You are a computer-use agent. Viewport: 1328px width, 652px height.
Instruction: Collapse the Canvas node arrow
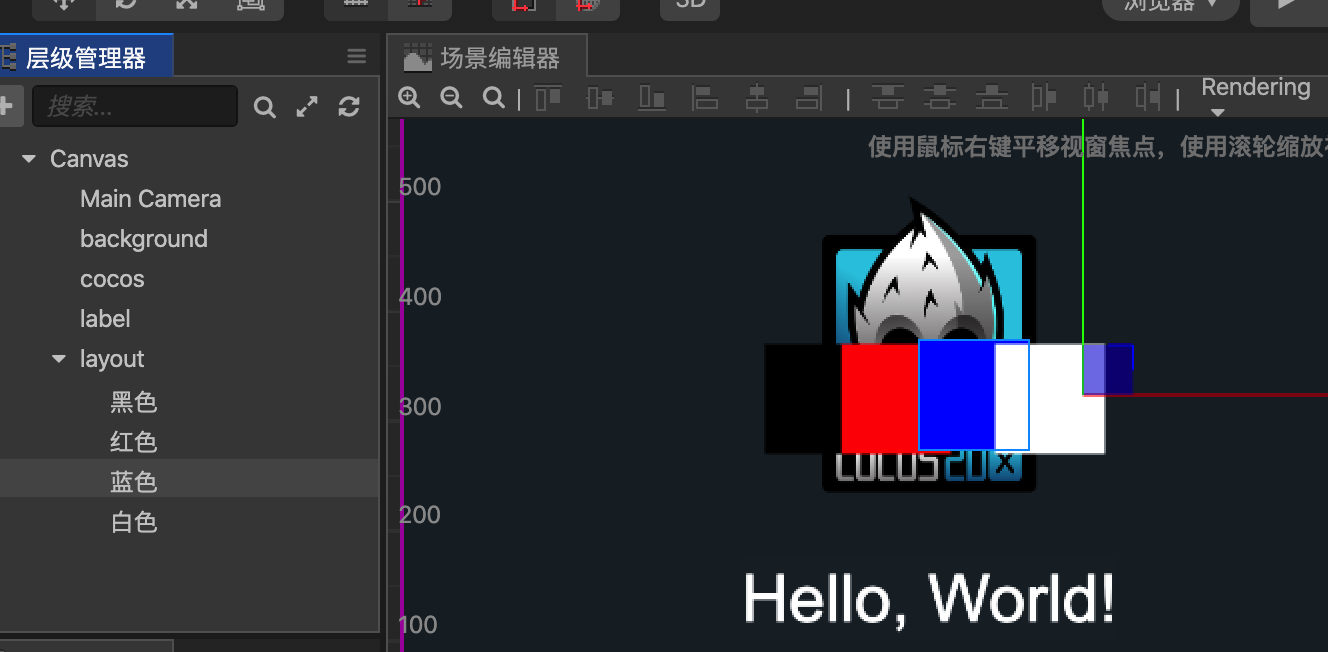coord(29,159)
